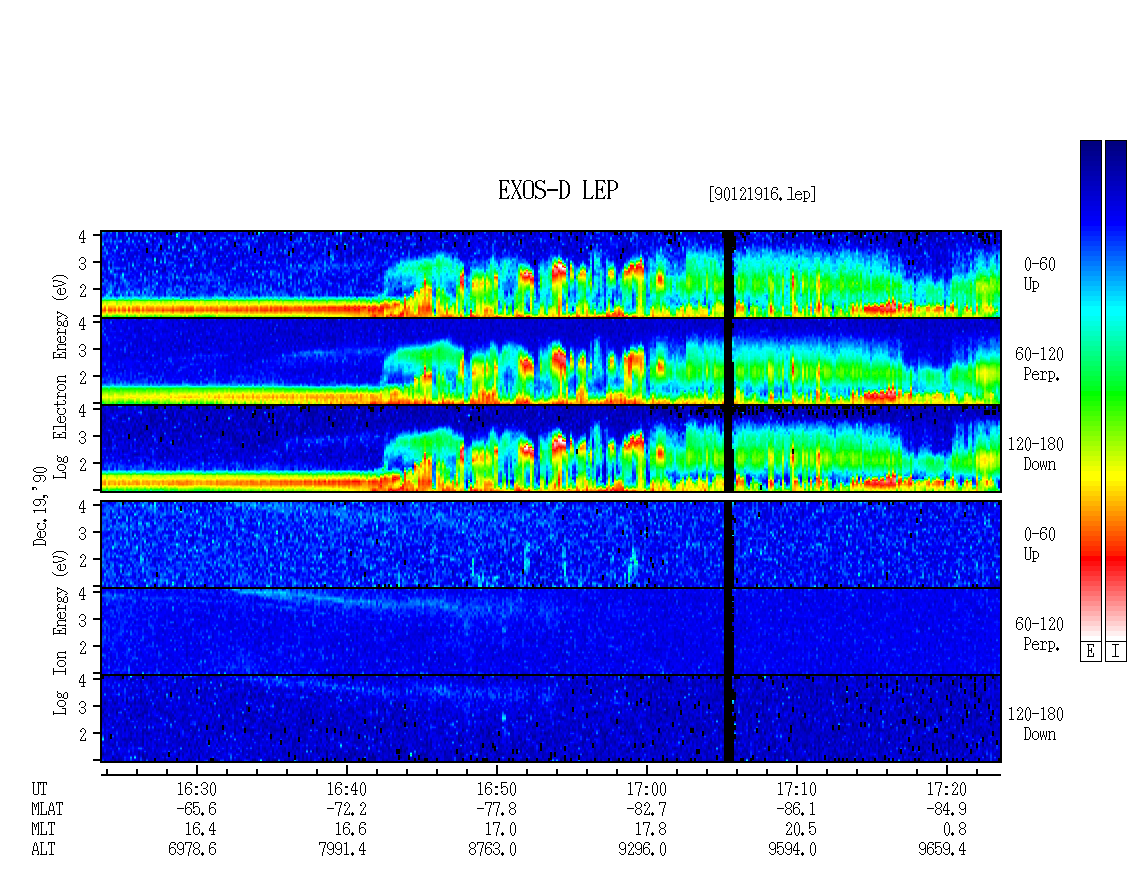Click the 60-120 Perp. label beside the ion panel

tap(1039, 634)
